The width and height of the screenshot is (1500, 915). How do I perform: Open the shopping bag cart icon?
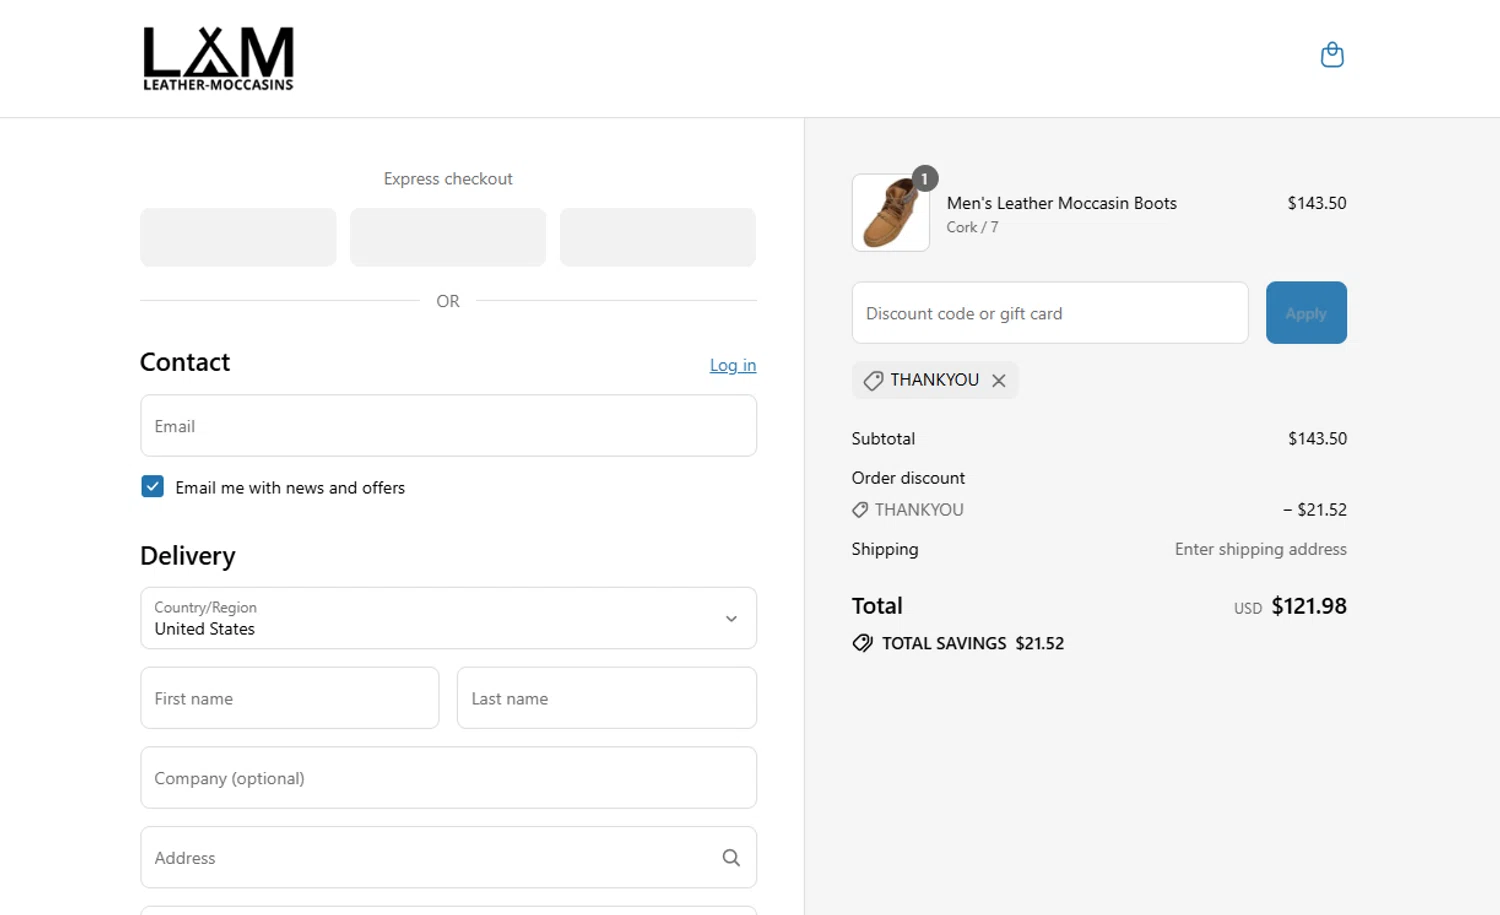1332,54
